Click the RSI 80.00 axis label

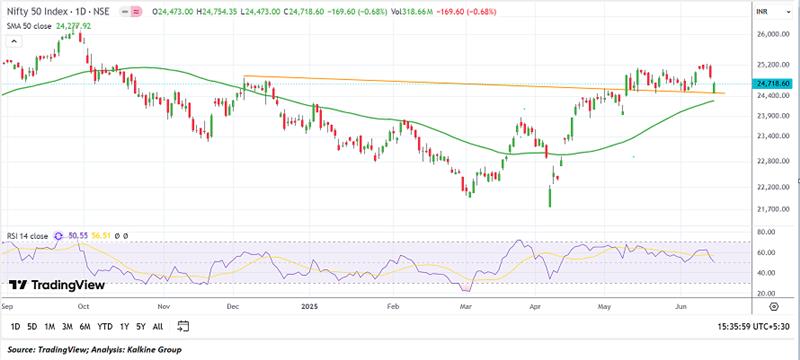pos(766,232)
